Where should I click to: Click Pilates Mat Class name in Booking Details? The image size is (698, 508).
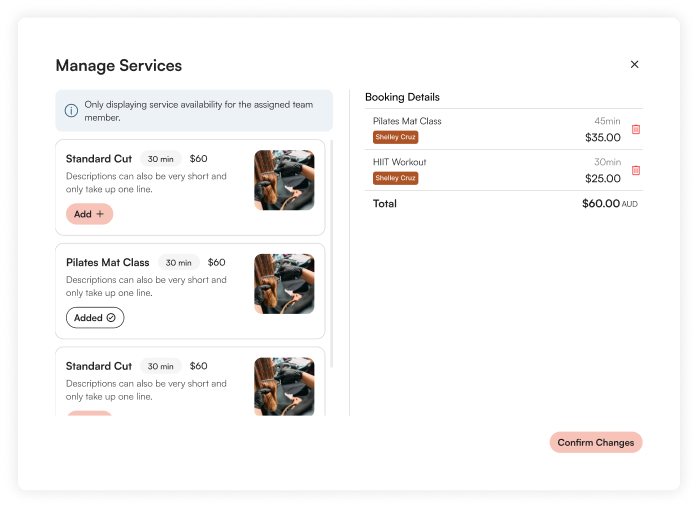pos(407,121)
